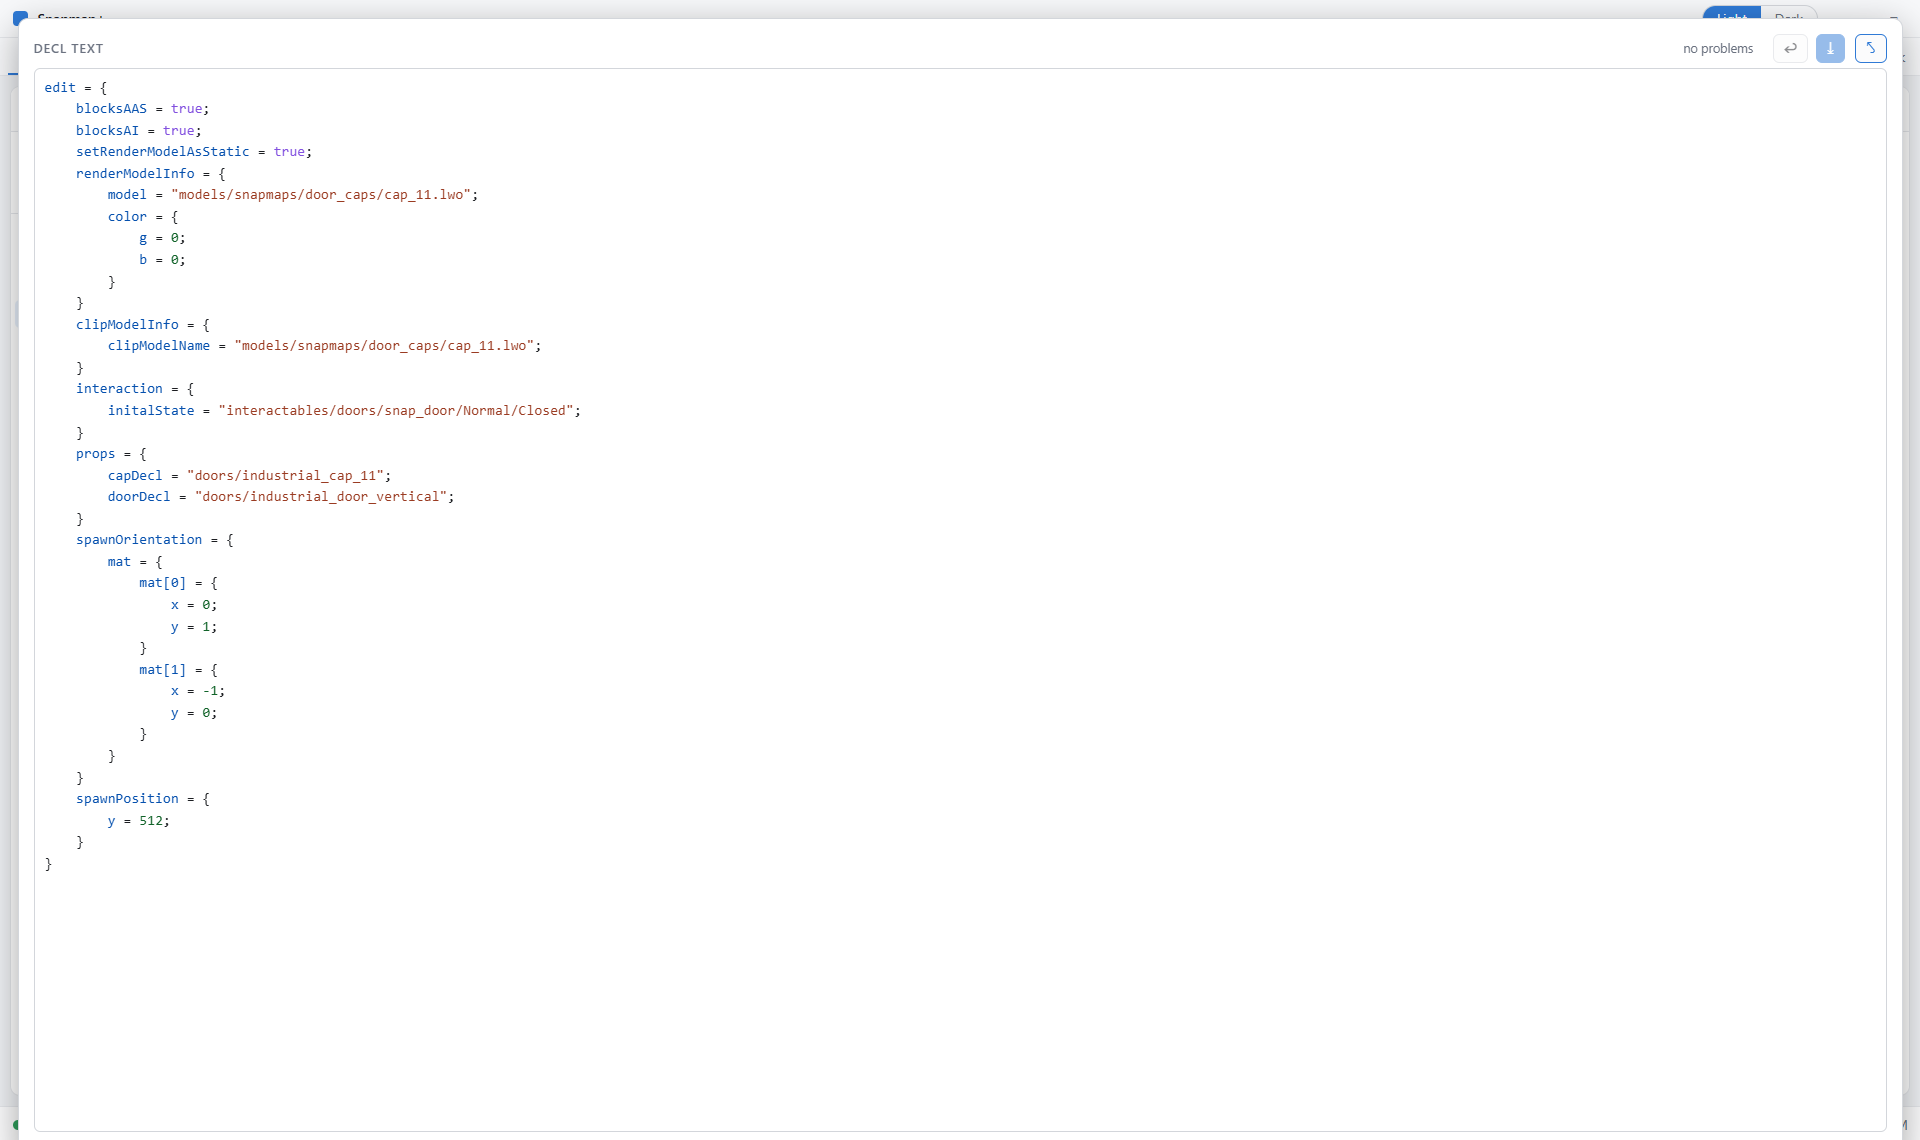Click the 'props = {' line

110,454
